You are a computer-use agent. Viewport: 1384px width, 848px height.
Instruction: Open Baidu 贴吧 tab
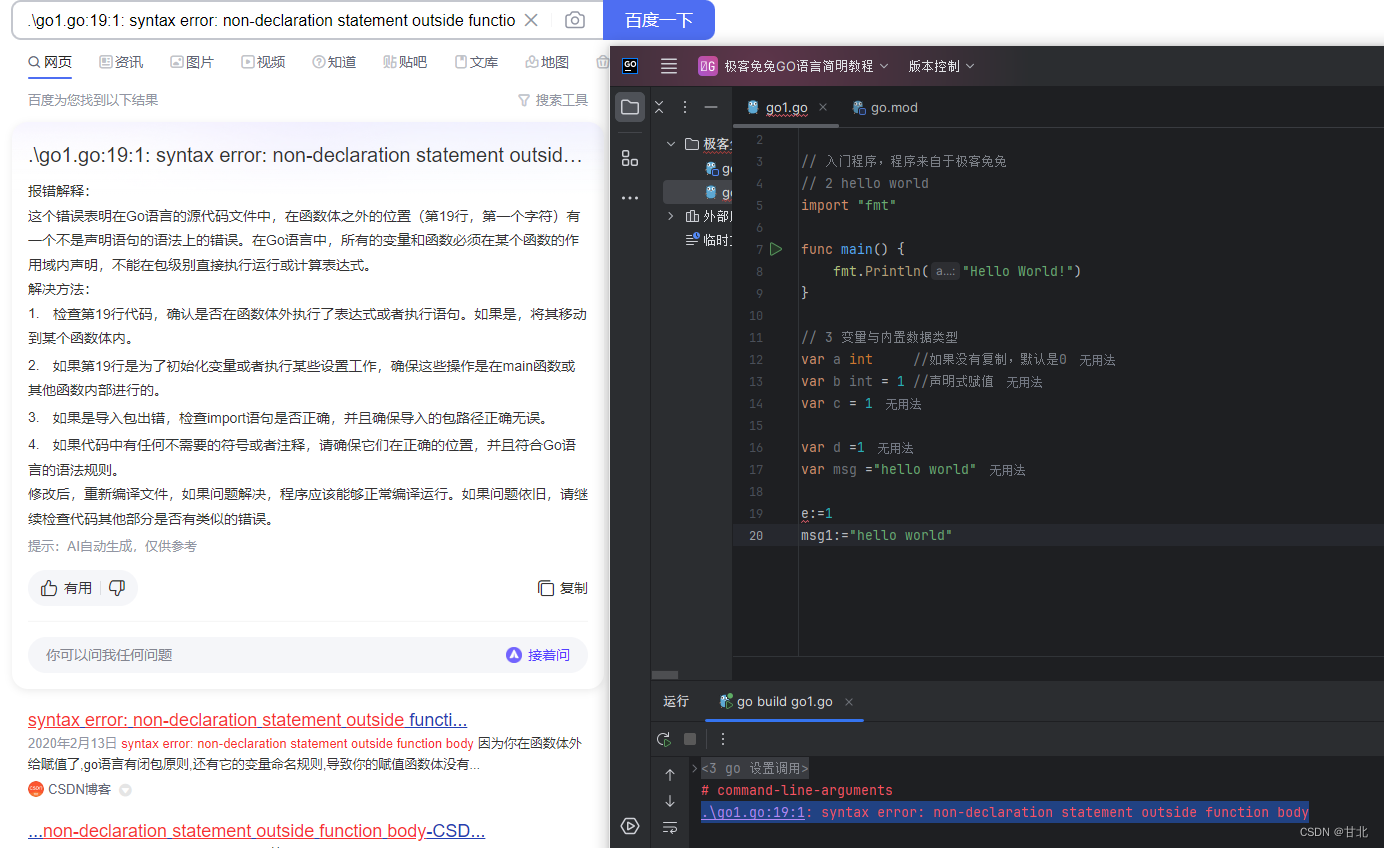tap(405, 62)
